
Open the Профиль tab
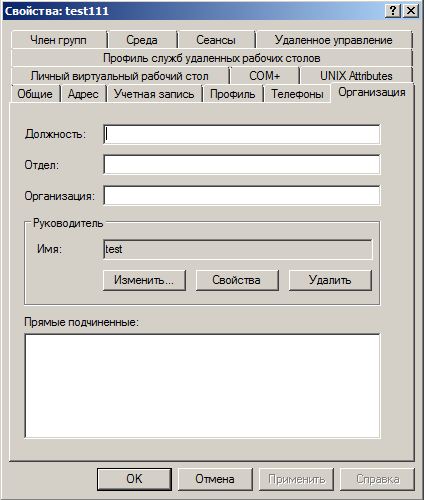point(233,94)
